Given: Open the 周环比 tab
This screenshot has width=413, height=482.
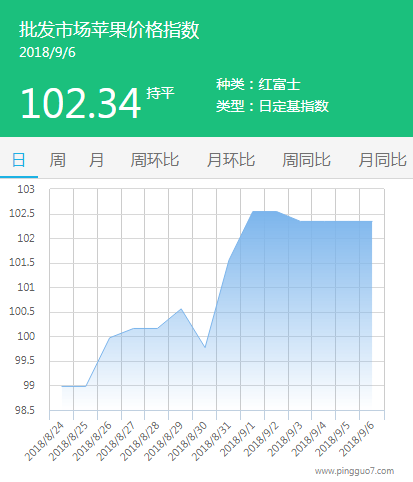Looking at the screenshot, I should click(155, 160).
